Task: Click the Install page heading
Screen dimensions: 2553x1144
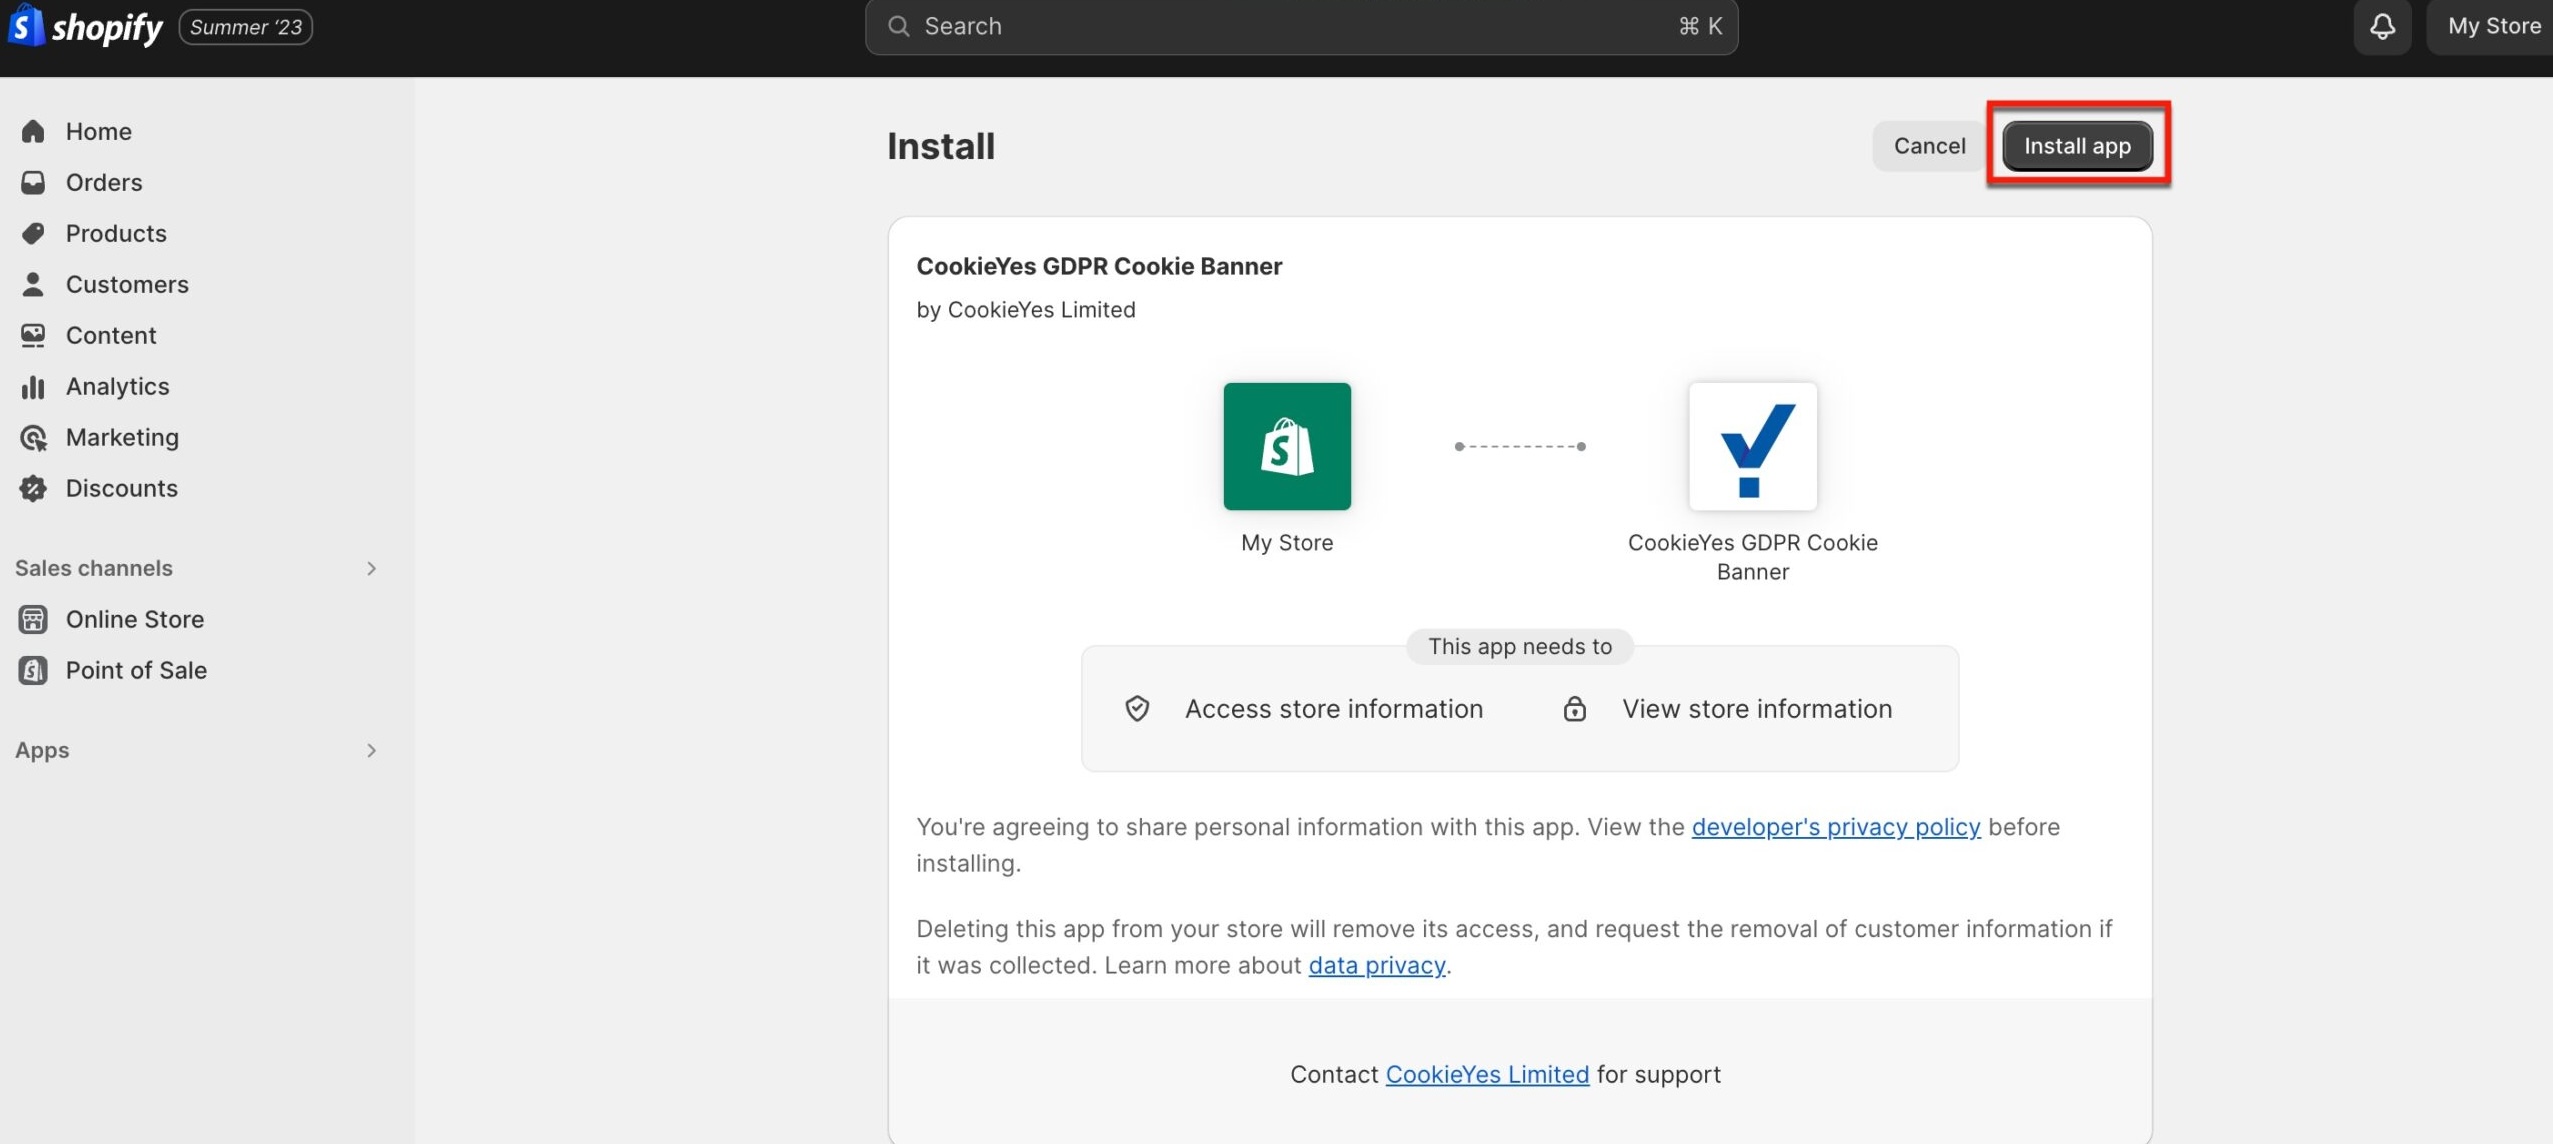Action: click(x=941, y=146)
